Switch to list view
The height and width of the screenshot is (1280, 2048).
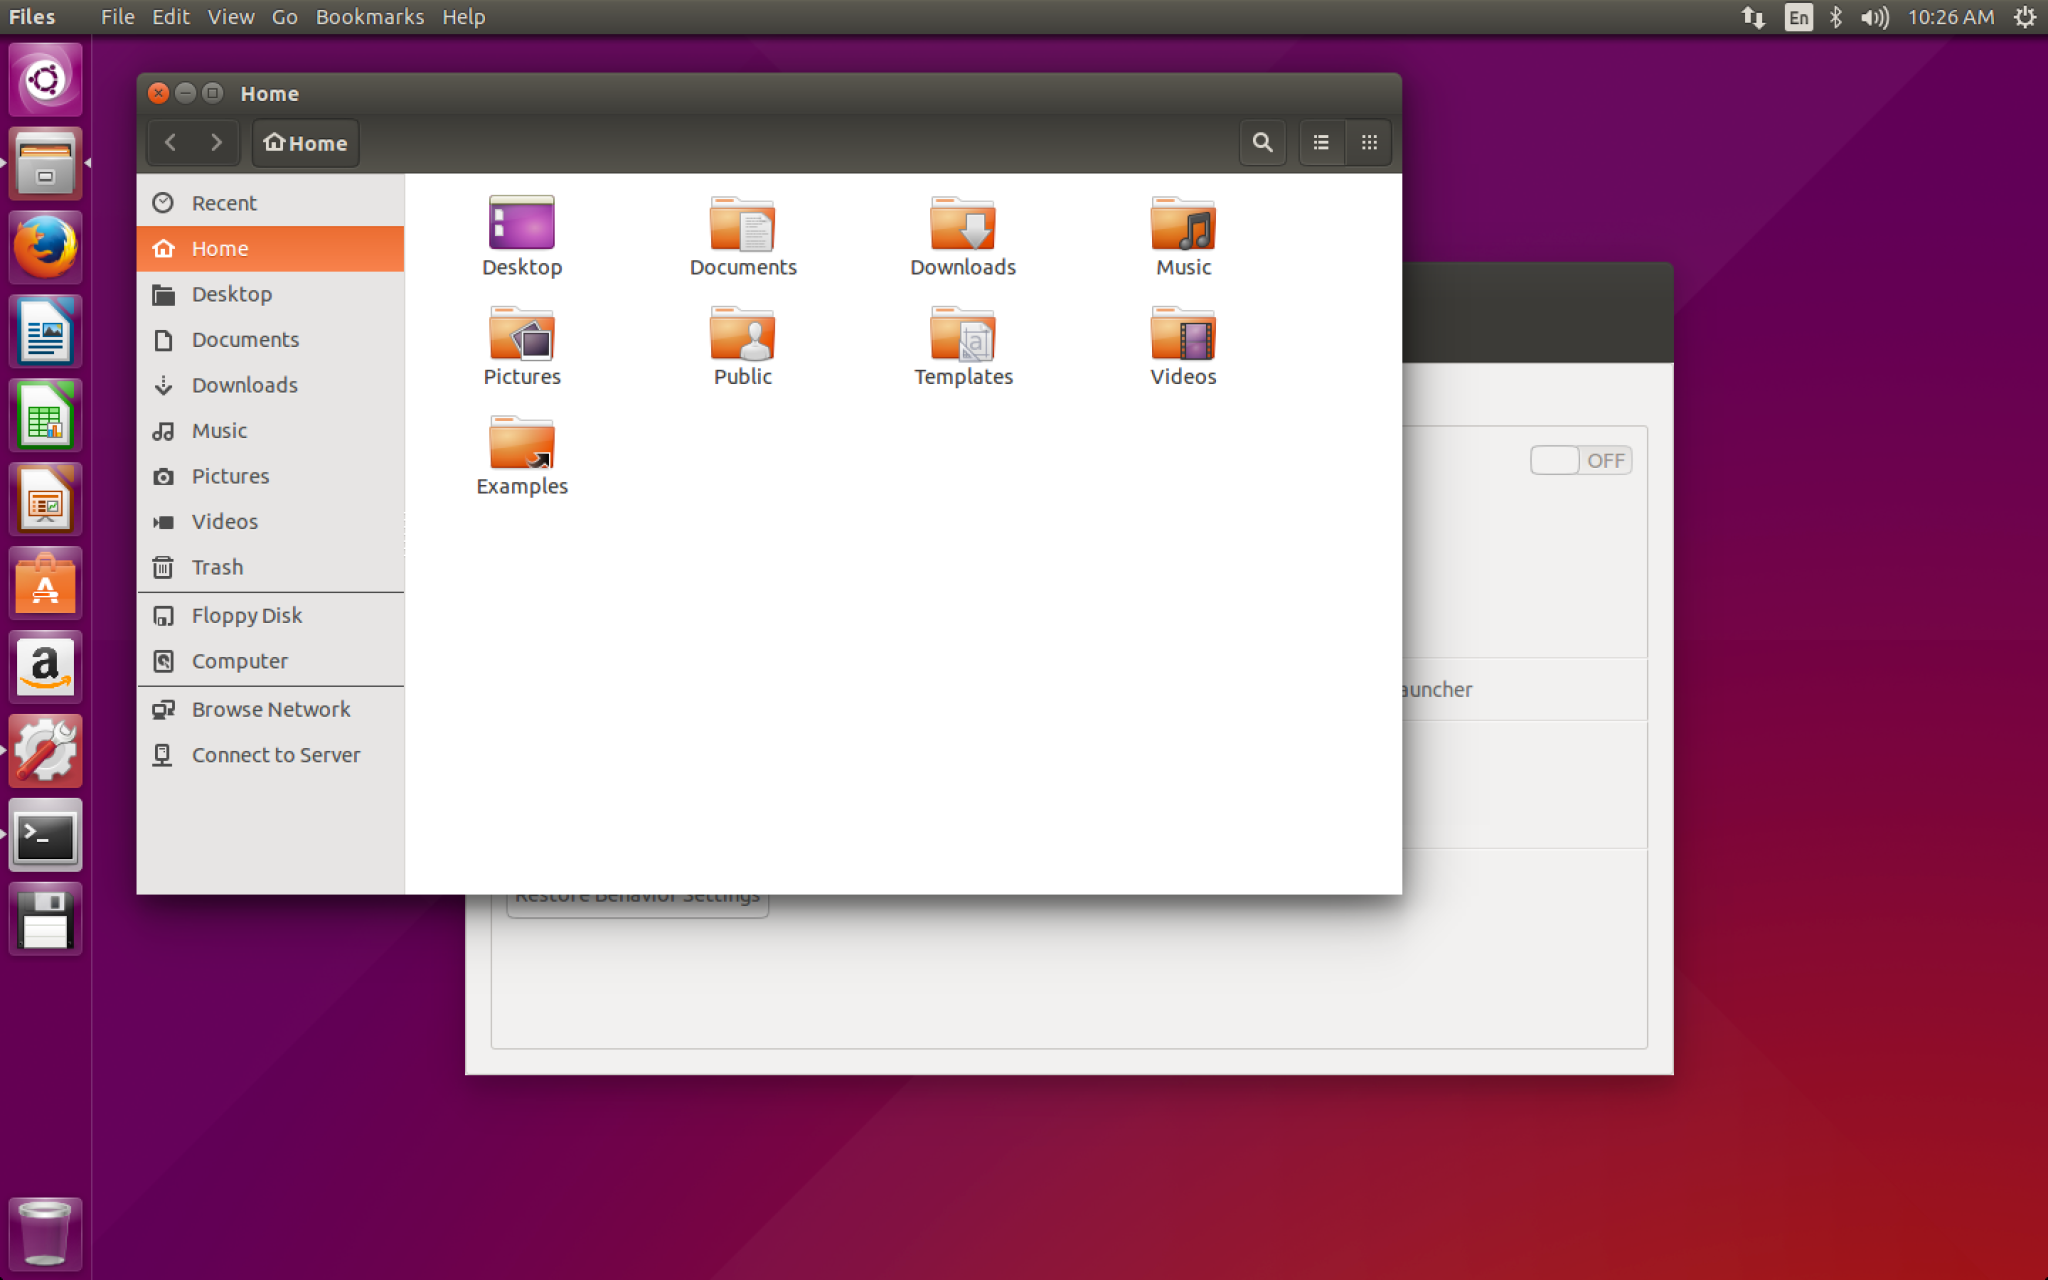(x=1320, y=142)
